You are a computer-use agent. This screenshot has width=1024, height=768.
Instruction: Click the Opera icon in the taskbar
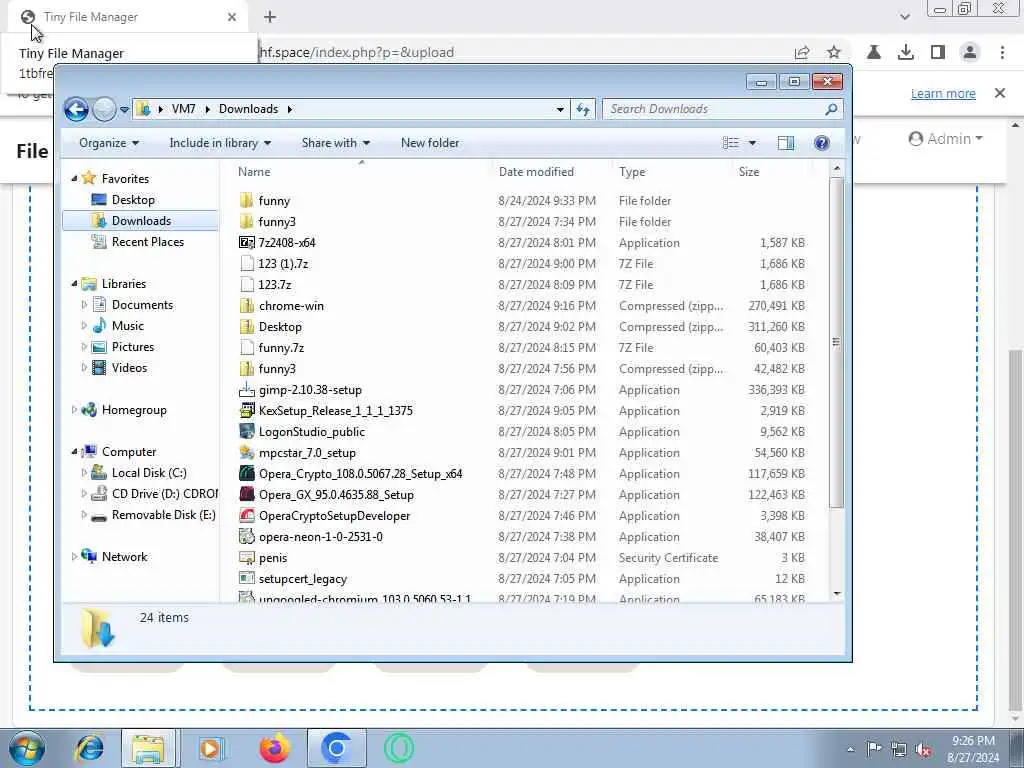398,748
